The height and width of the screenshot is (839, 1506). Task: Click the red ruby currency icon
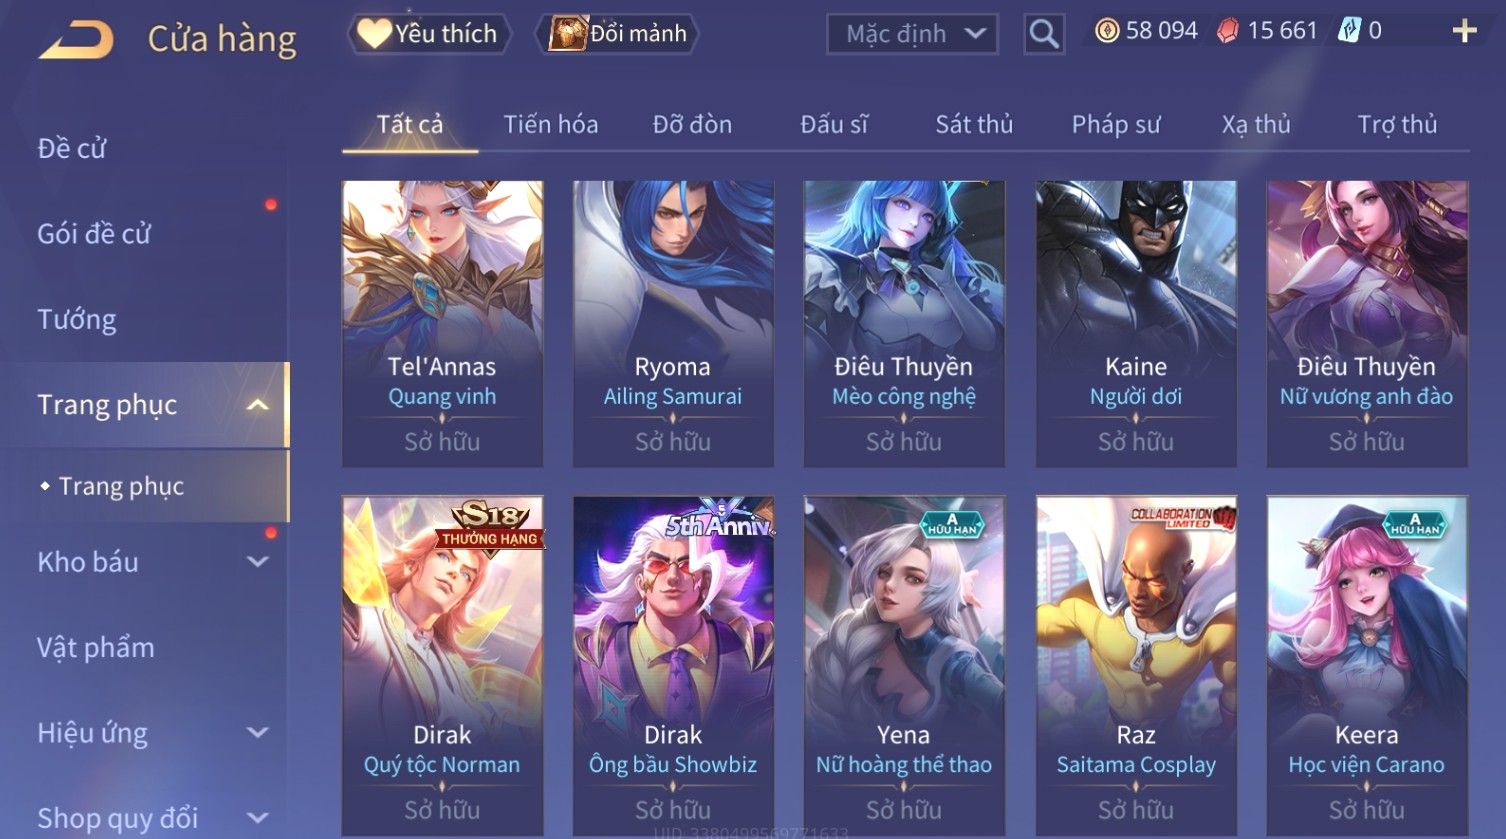(x=1228, y=31)
